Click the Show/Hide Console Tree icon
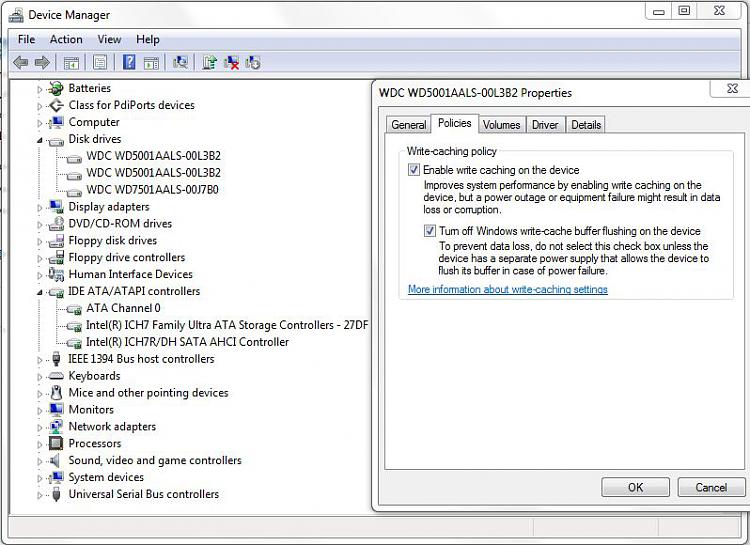 (x=71, y=62)
